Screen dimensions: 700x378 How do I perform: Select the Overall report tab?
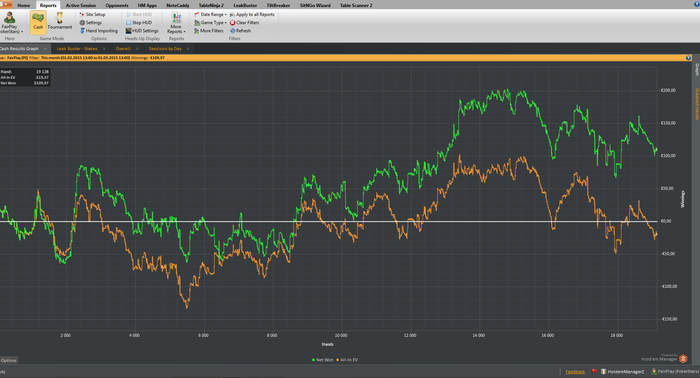click(x=123, y=49)
